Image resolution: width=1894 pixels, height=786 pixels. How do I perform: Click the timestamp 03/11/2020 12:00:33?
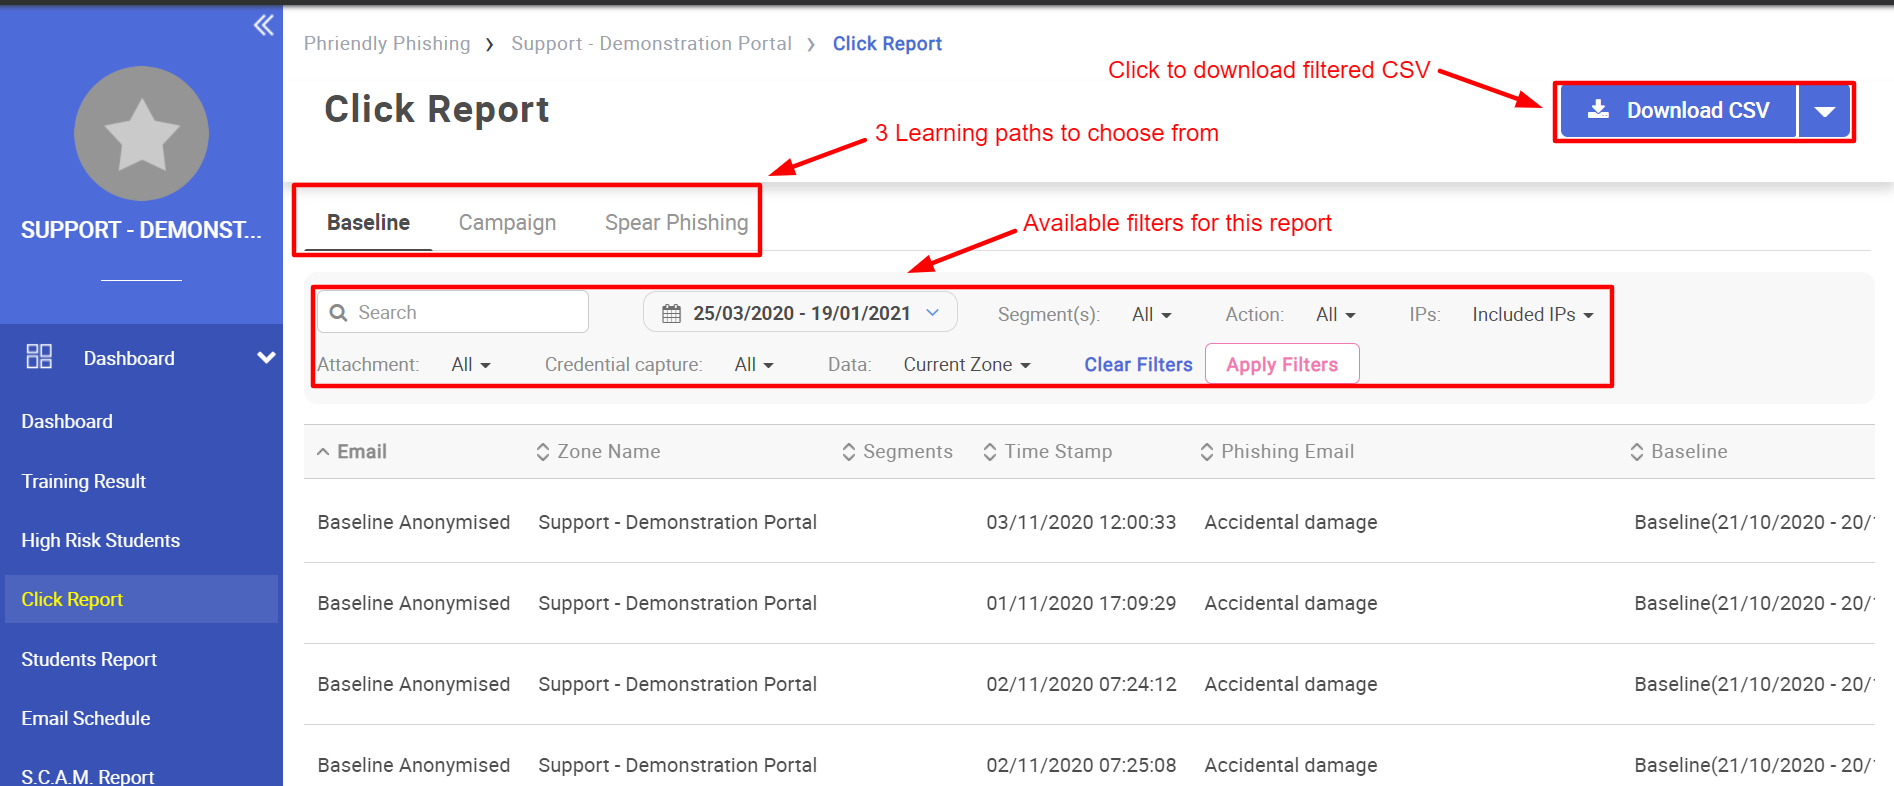(x=1081, y=522)
